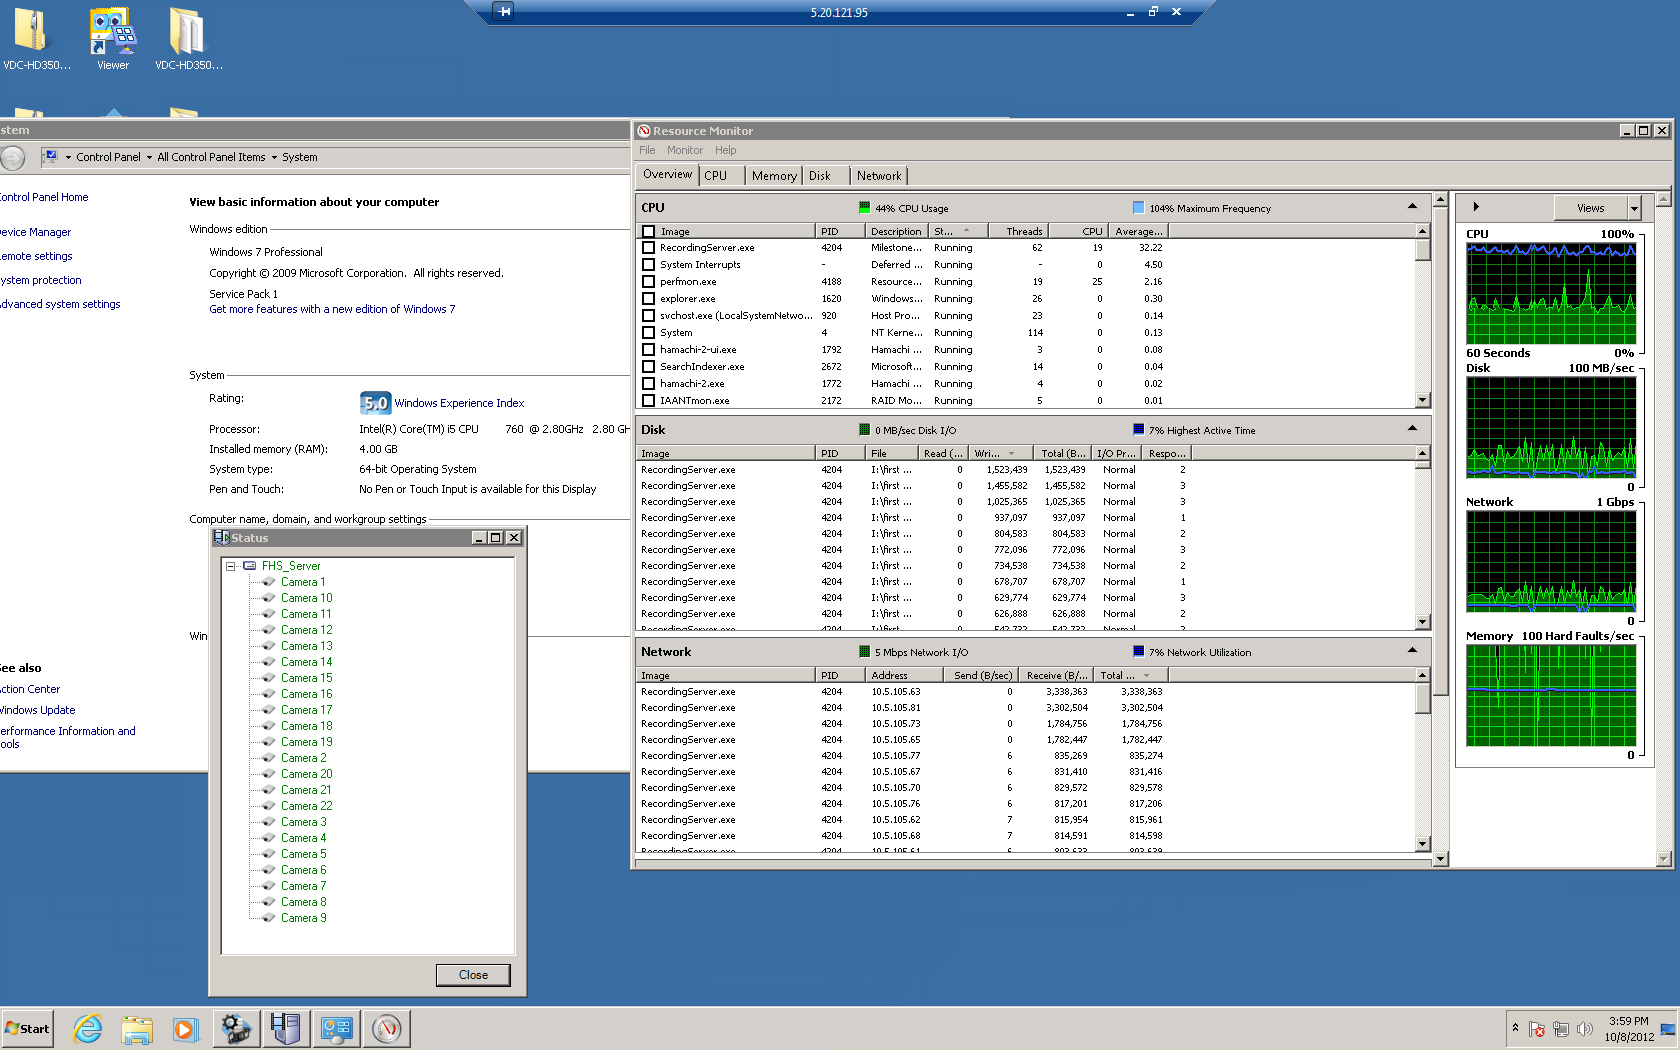Select Camera 9 in the Status tree
This screenshot has height=1050, width=1680.
click(x=303, y=918)
